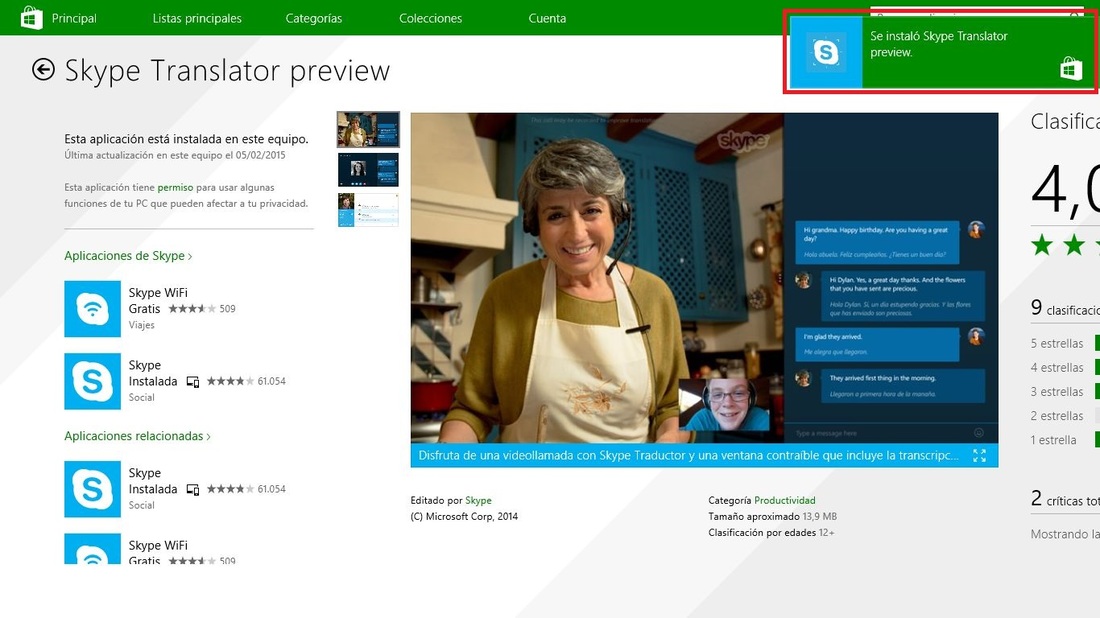Click the '4 estrellas' rating row
Screen dimensions: 1100x618
pos(1064,367)
